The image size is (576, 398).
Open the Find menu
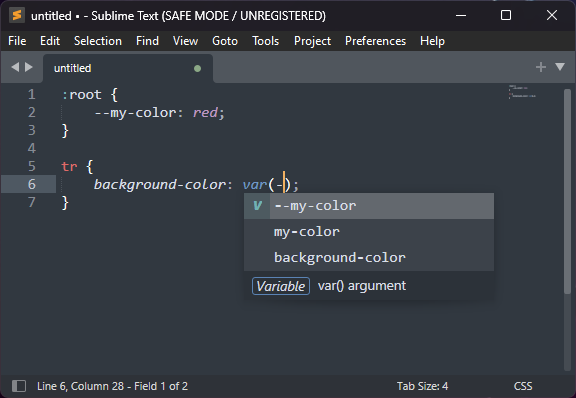click(x=147, y=41)
